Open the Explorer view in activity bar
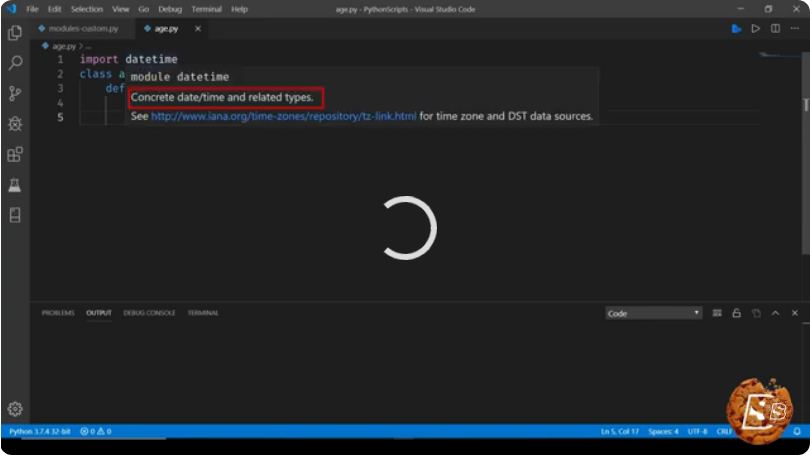Image resolution: width=810 pixels, height=455 pixels. coord(15,33)
